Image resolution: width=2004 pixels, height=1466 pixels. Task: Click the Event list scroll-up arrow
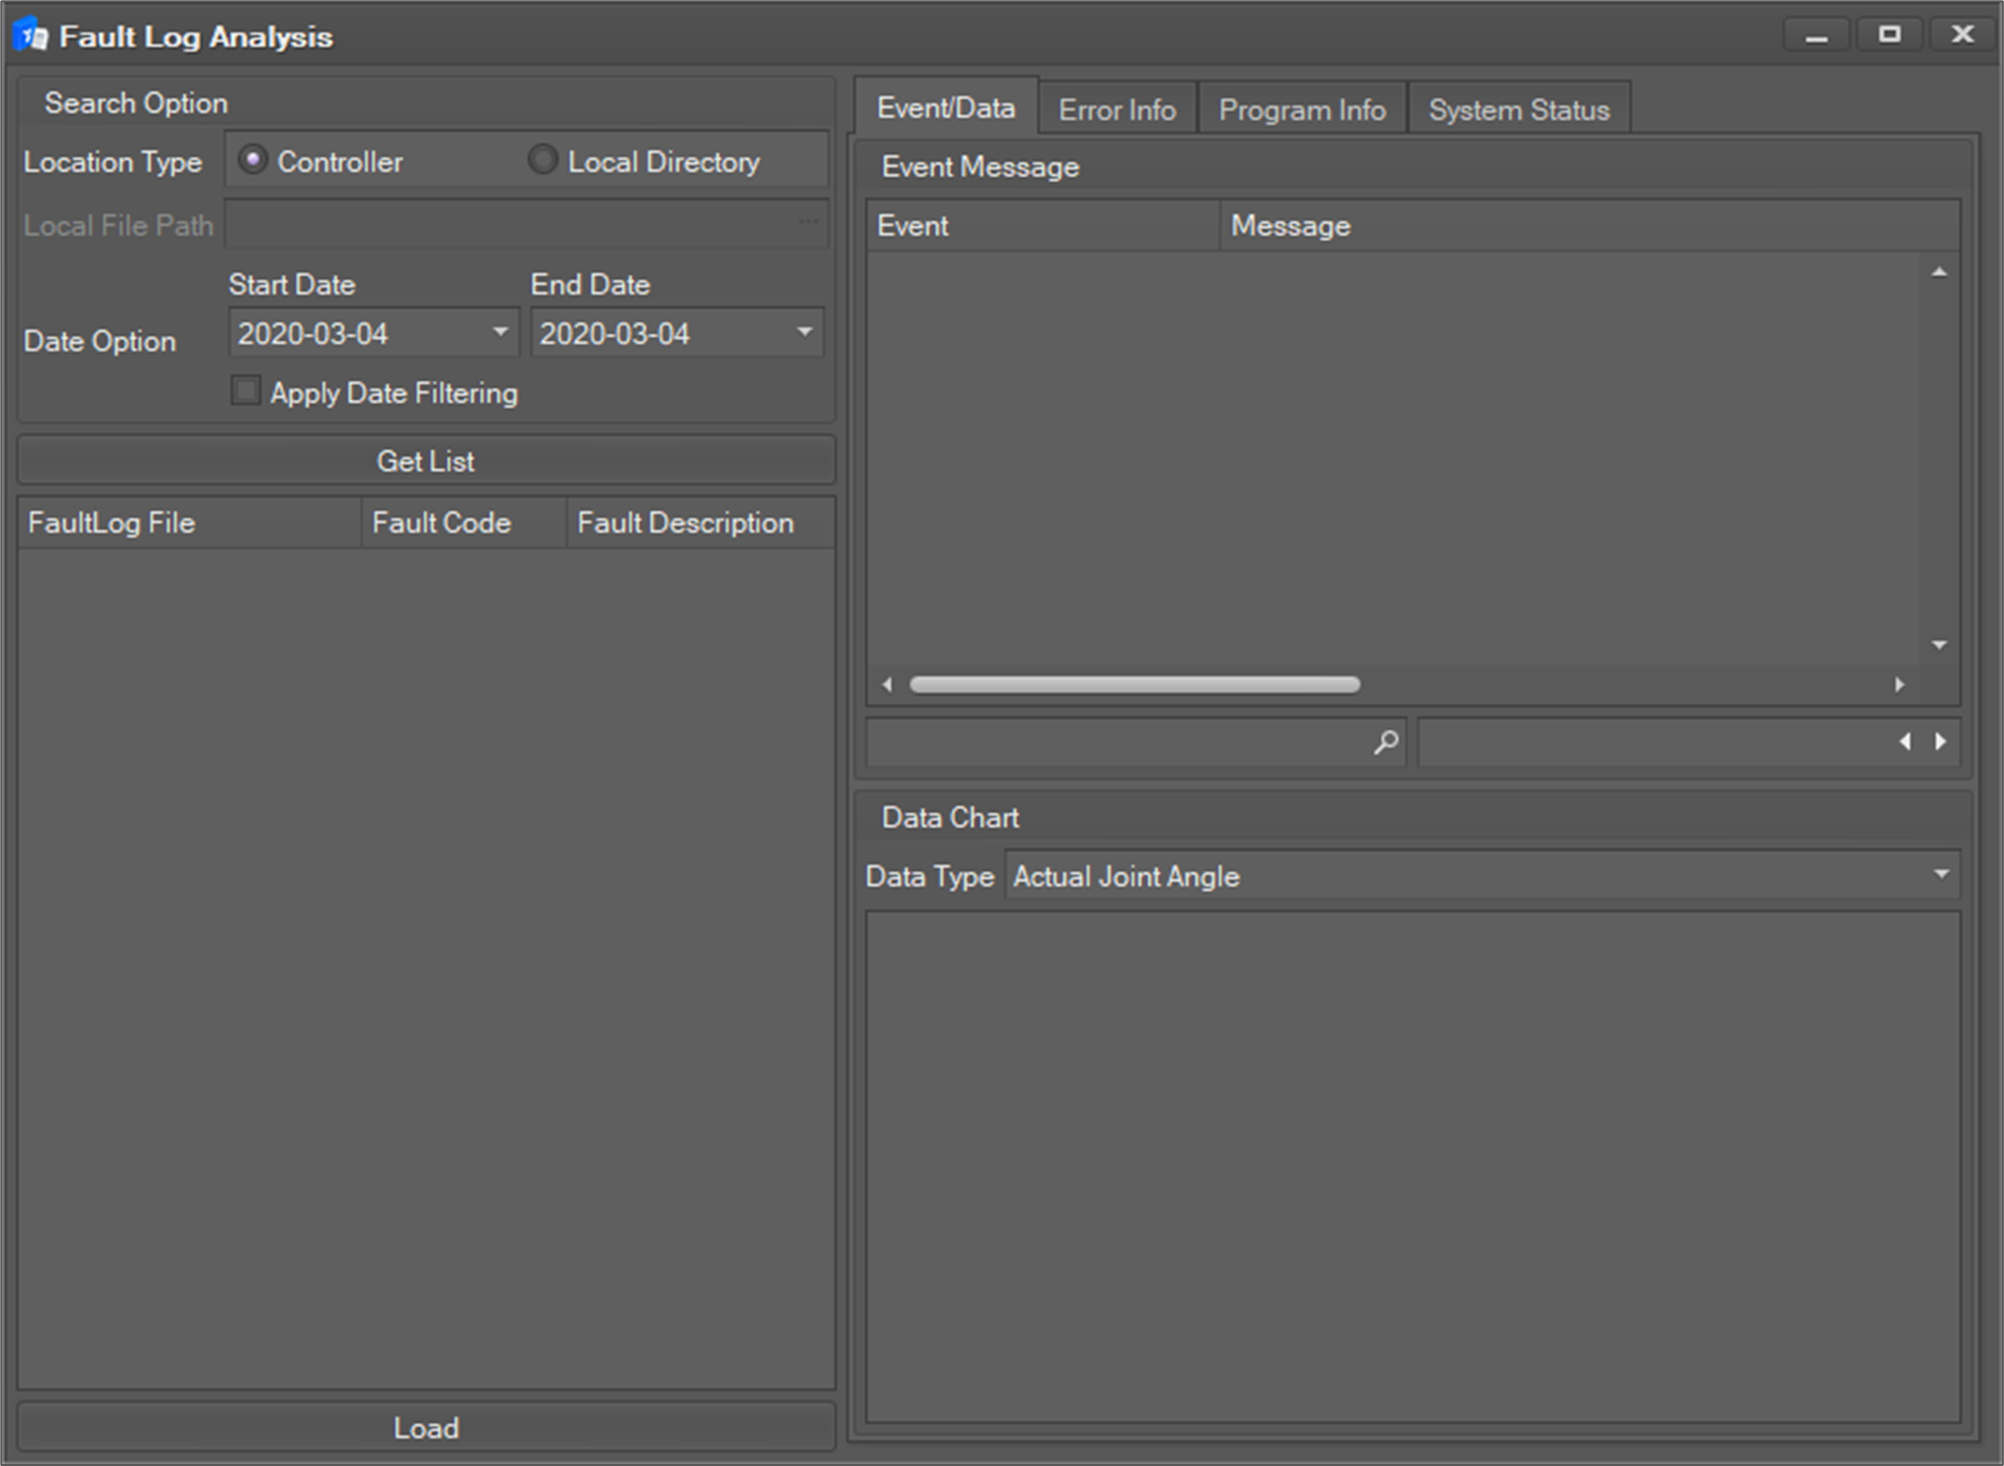1939,272
